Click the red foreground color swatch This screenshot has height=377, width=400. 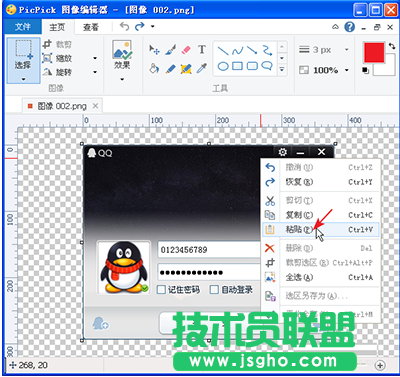374,53
